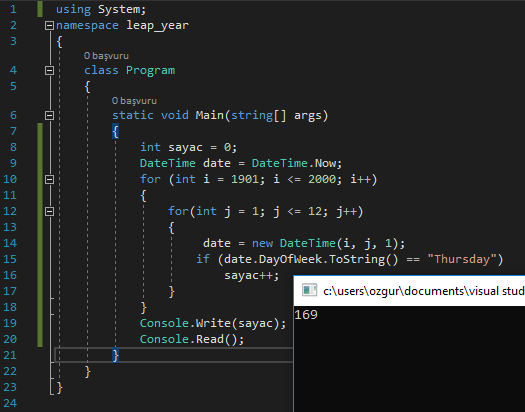Screen dimensions: 525x412
Task: Click 'sayac++;' on line 16
Action: (251, 275)
